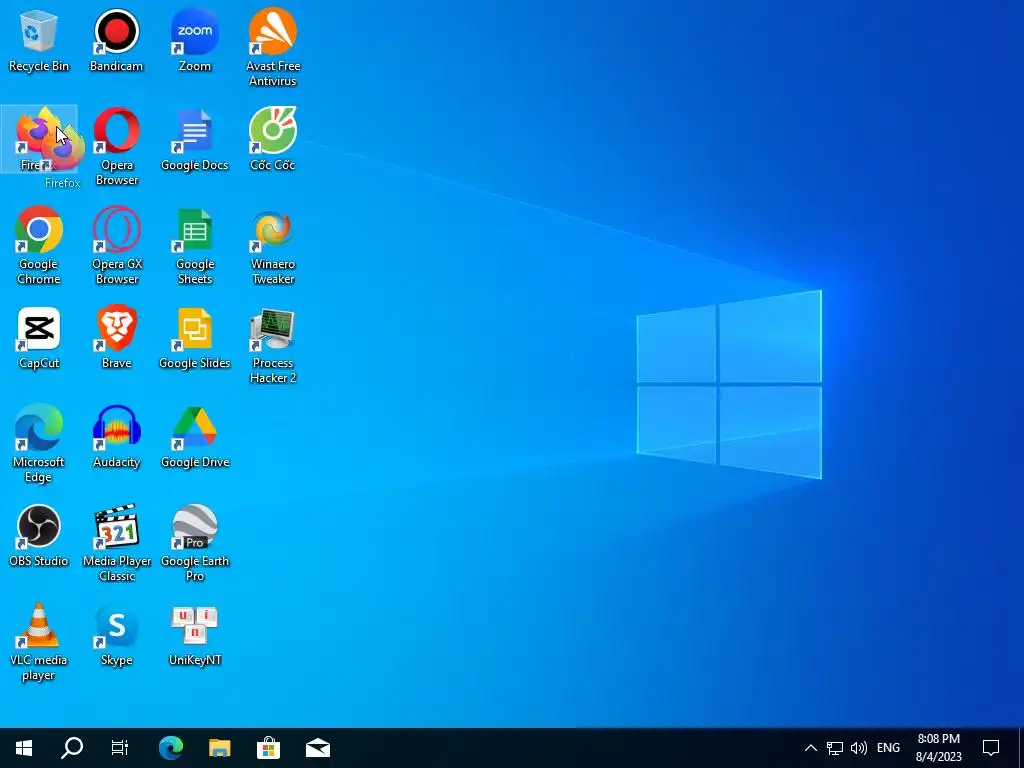Select the Google Slides shortcut
This screenshot has width=1024, height=768.
(195, 338)
